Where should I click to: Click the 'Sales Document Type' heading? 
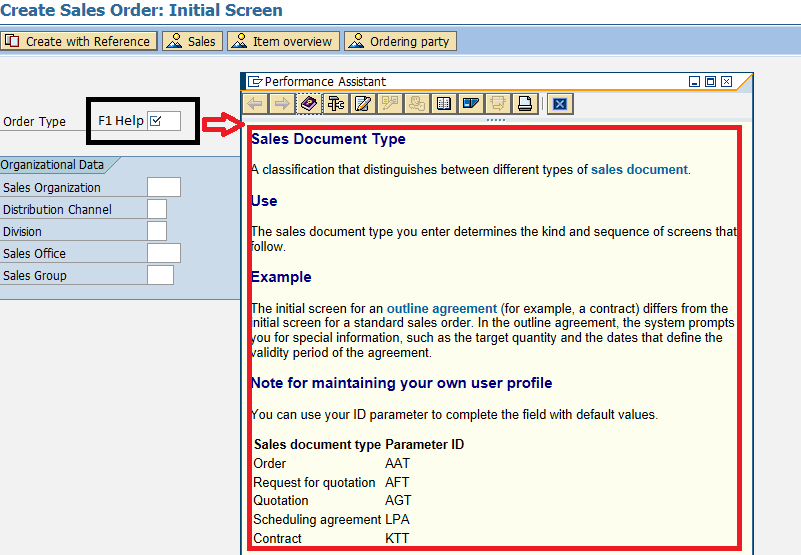328,139
